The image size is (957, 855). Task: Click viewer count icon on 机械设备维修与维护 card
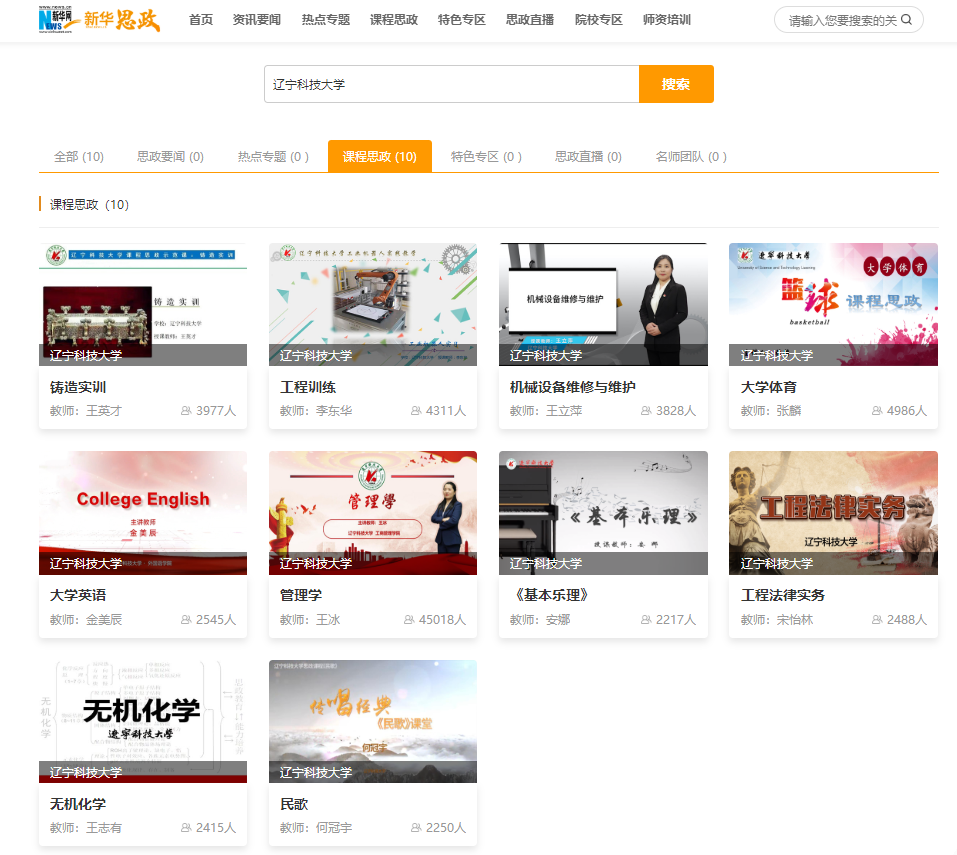646,411
